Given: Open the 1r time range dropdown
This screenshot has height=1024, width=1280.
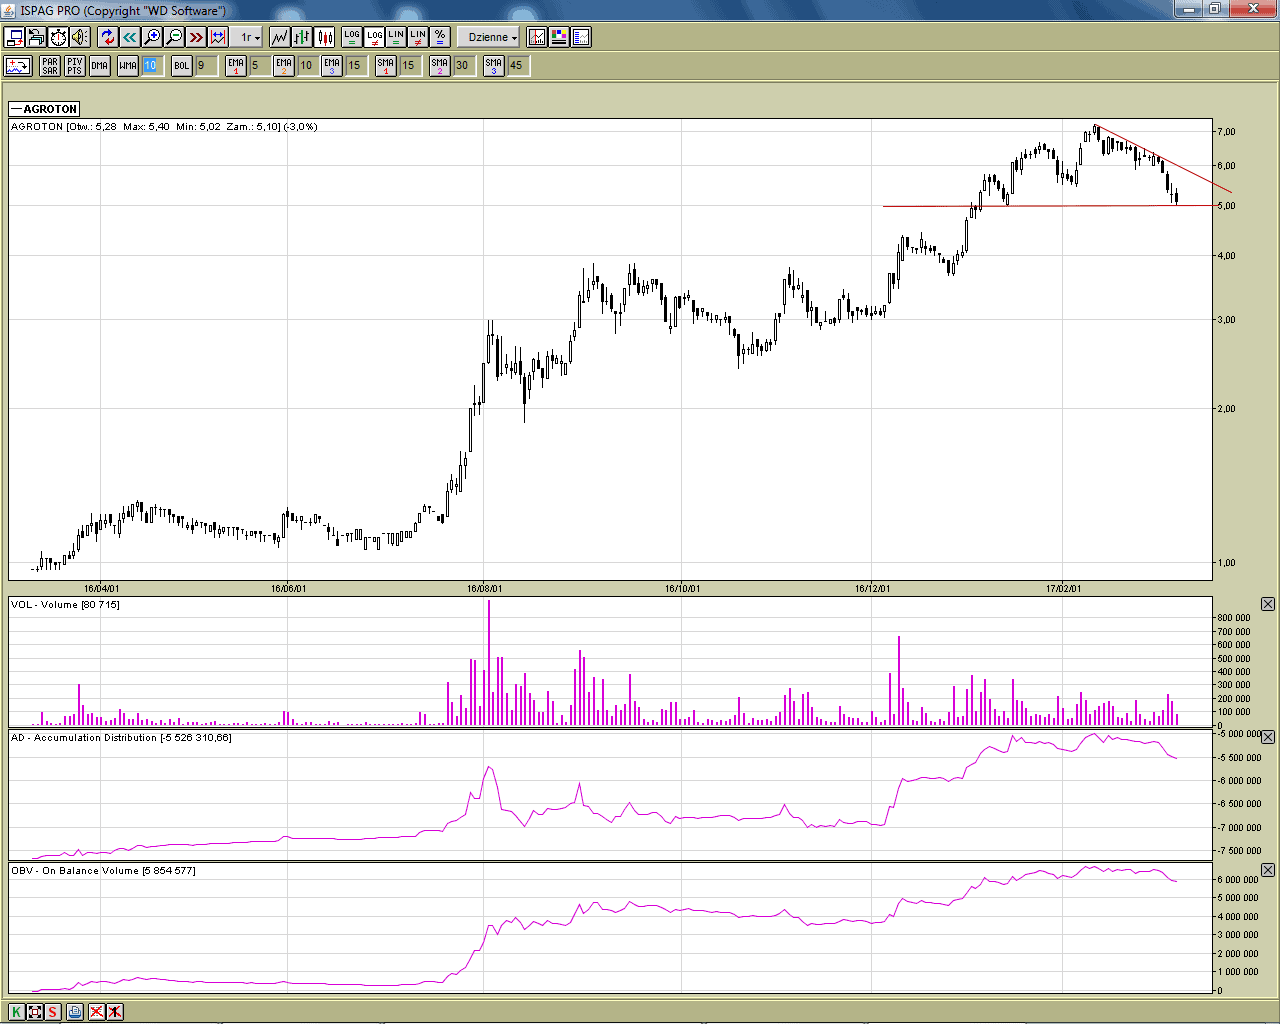Looking at the screenshot, I should (249, 37).
